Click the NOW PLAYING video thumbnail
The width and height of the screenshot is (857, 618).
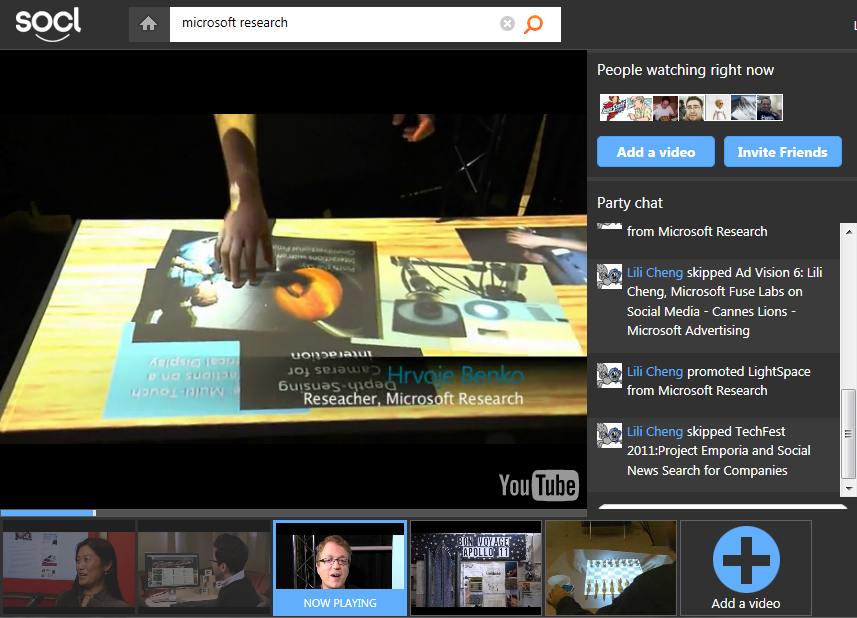[340, 567]
